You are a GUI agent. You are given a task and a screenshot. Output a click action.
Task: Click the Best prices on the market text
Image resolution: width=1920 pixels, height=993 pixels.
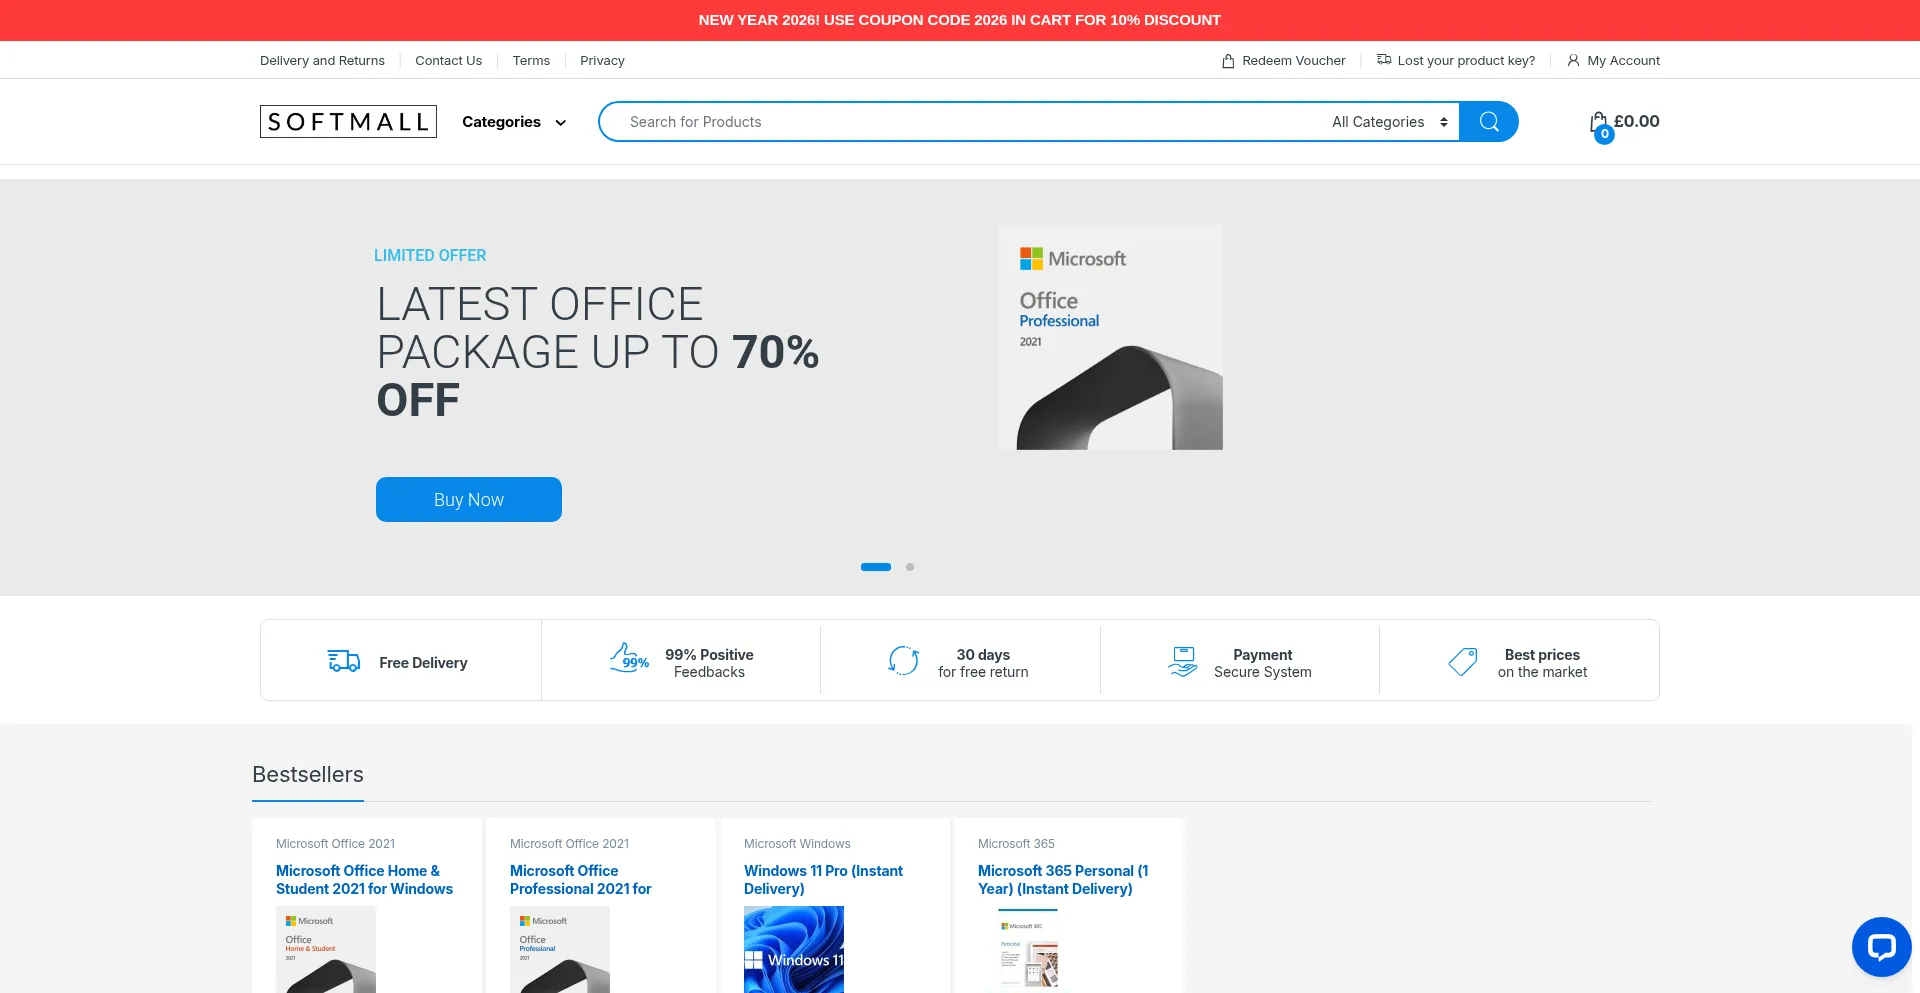pyautogui.click(x=1542, y=663)
